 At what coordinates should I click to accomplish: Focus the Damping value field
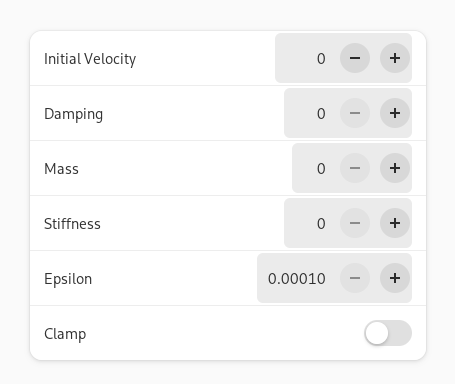pos(311,113)
